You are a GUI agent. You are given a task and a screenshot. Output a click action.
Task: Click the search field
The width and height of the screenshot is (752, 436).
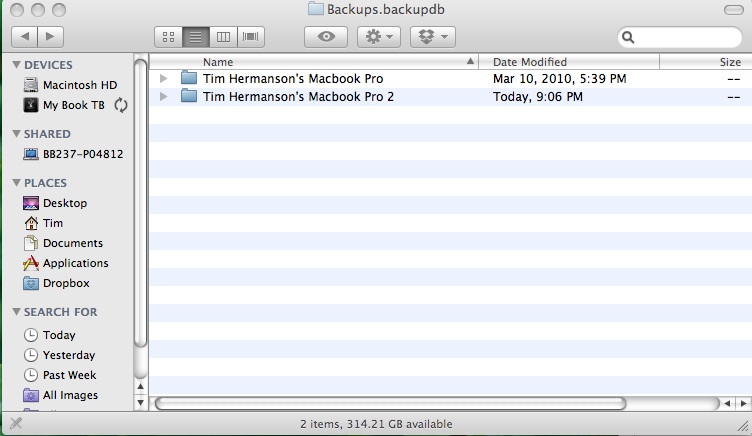point(680,37)
